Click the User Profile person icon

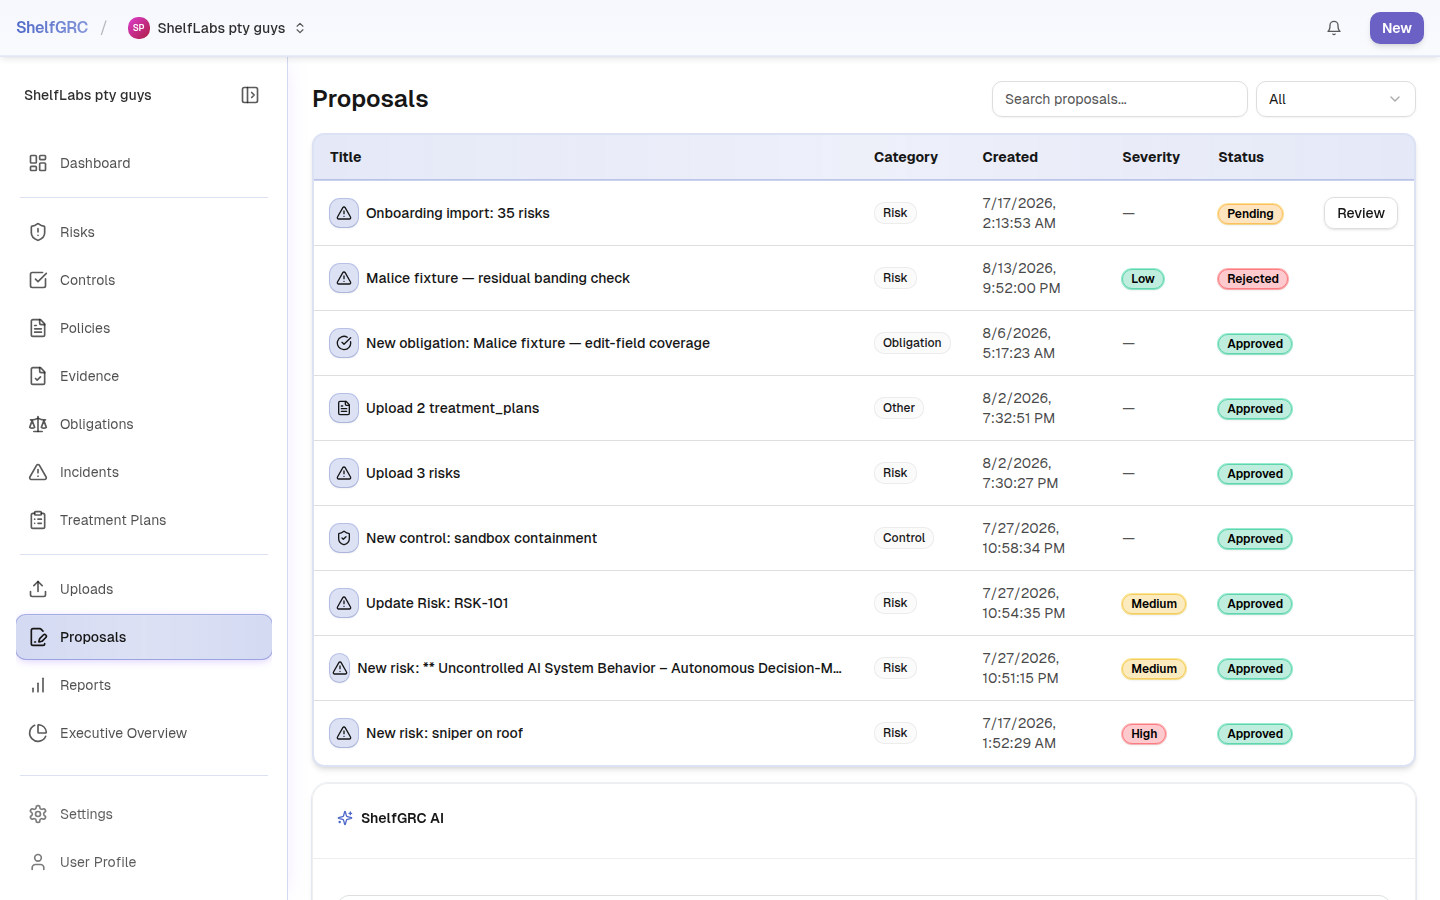click(38, 862)
